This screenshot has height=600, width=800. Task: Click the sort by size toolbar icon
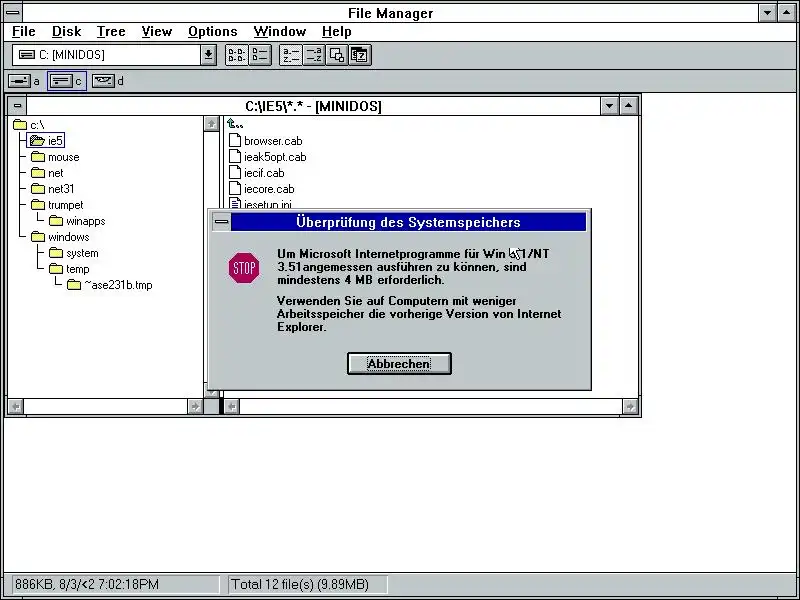[x=336, y=55]
